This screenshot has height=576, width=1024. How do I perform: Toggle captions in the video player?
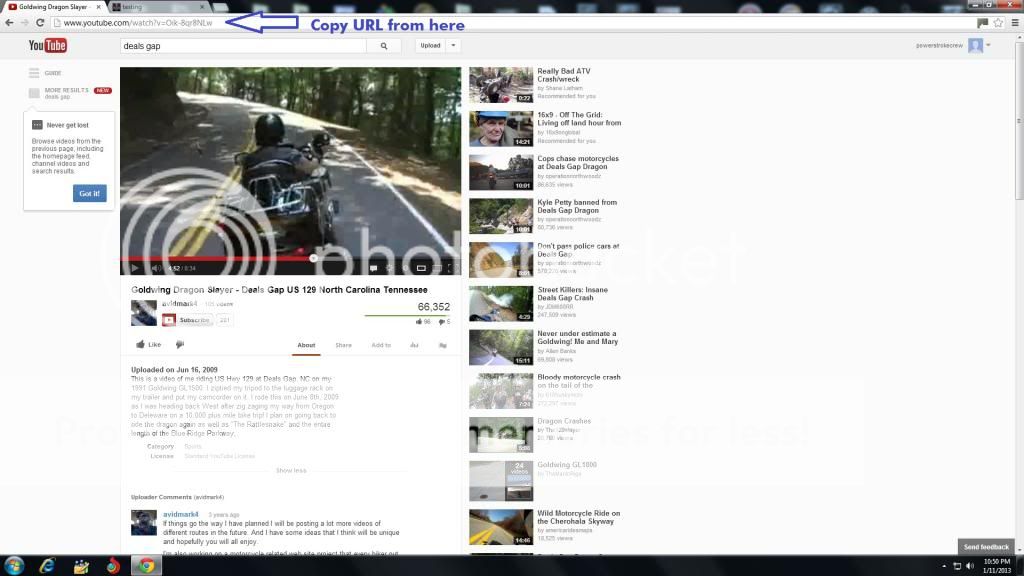coord(372,268)
